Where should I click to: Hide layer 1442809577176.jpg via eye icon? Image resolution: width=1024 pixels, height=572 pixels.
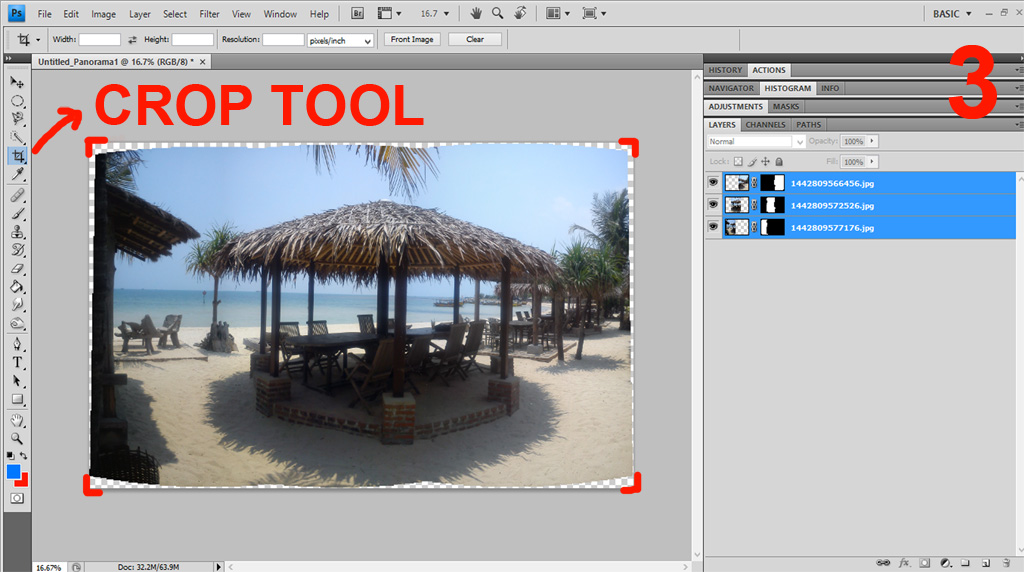713,227
